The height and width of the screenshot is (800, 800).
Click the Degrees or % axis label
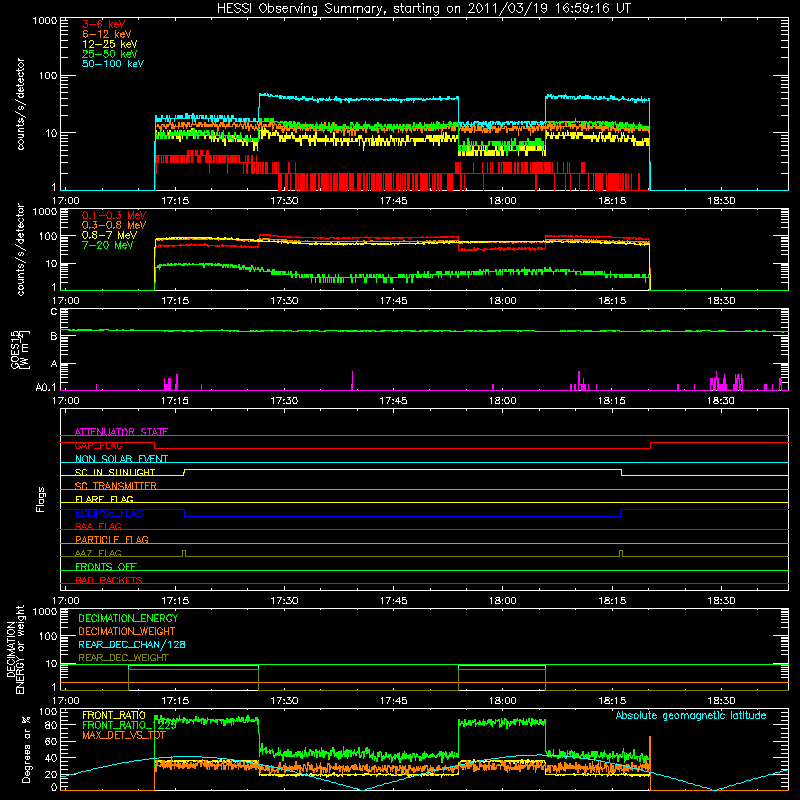(x=26, y=749)
